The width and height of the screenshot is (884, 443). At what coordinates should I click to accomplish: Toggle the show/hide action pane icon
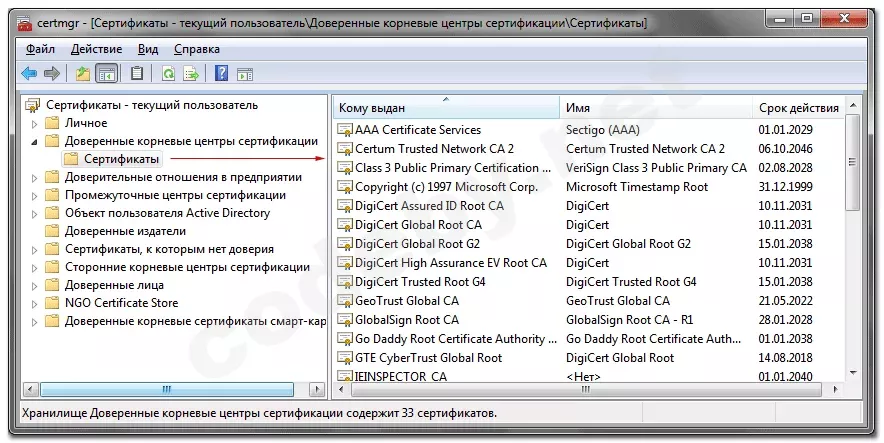tap(245, 73)
